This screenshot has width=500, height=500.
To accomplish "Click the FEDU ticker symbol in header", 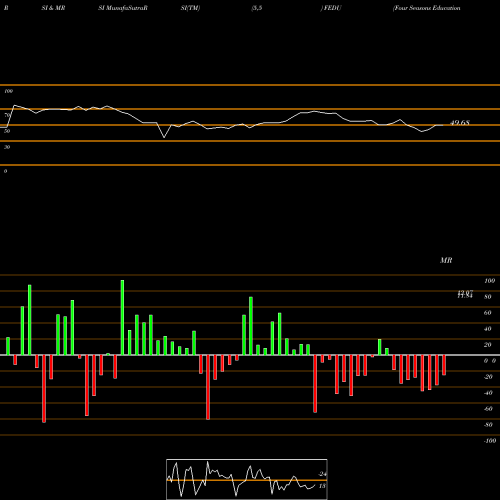I will pos(332,8).
